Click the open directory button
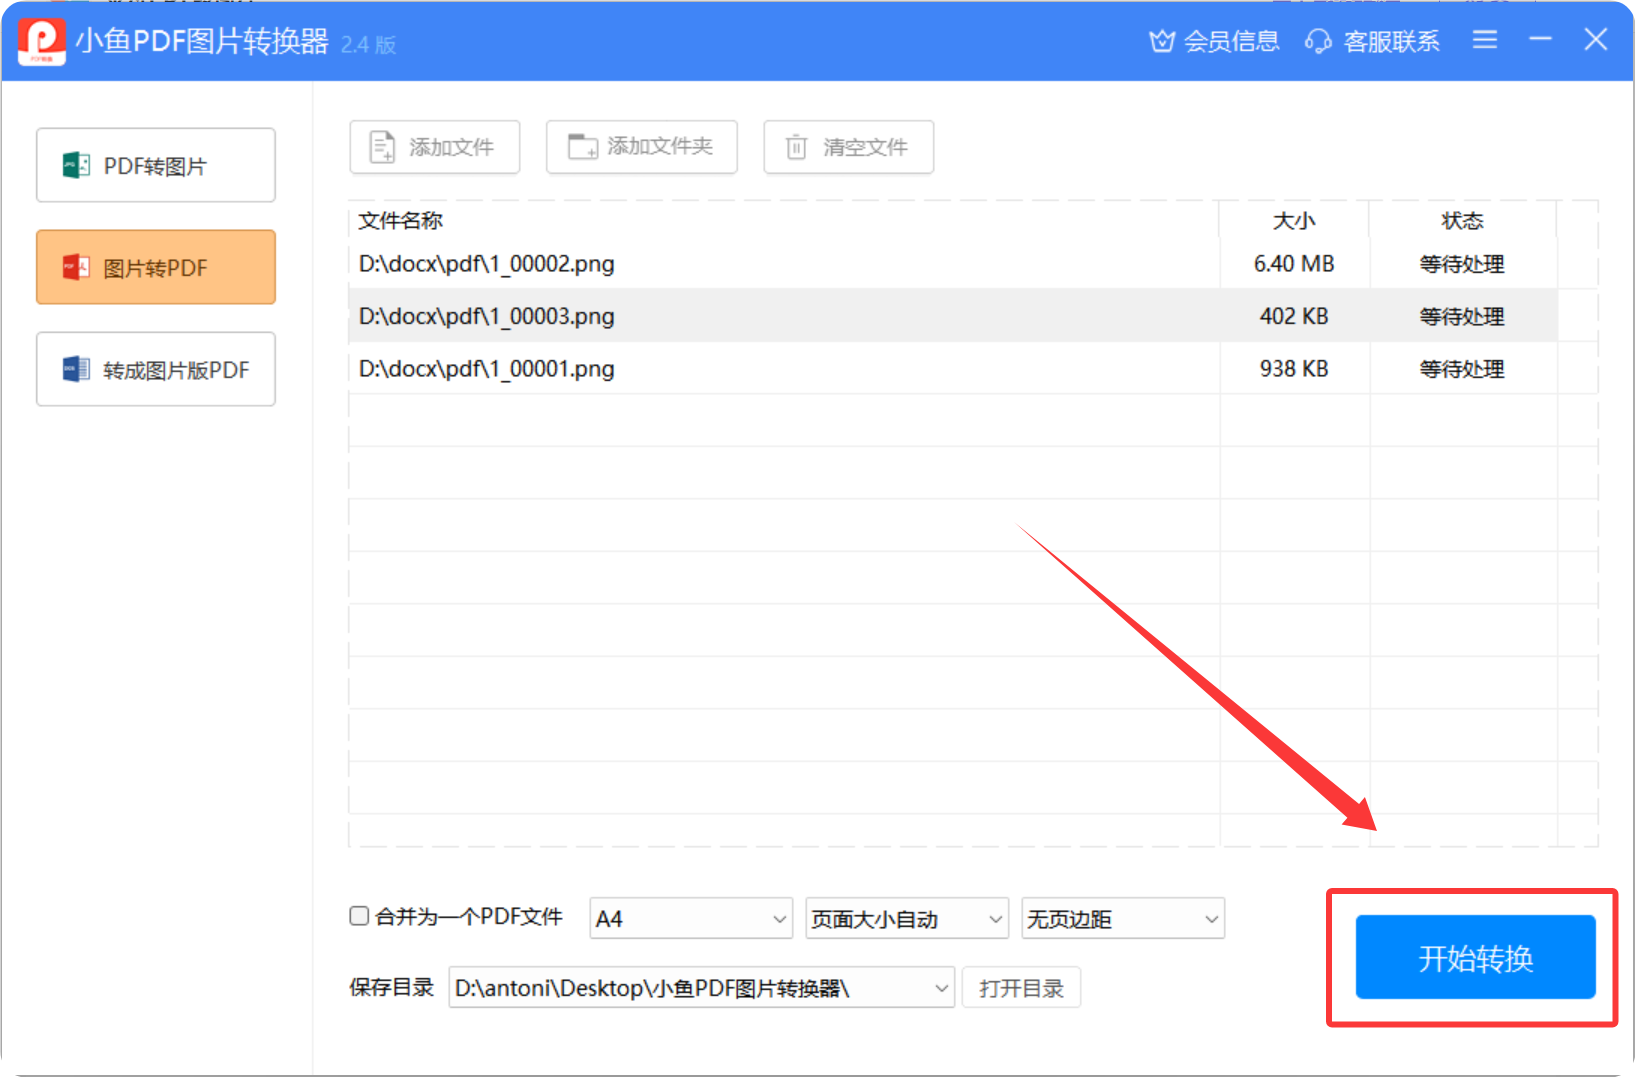 (x=1021, y=989)
